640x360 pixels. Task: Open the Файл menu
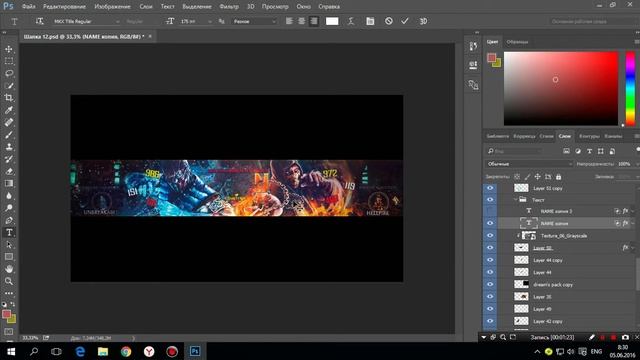28,7
